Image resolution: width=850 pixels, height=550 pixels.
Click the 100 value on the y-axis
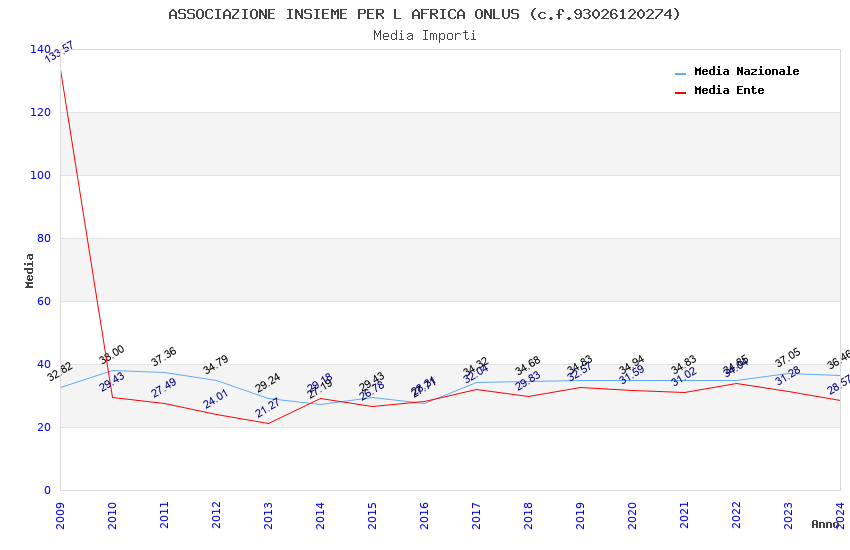click(x=40, y=175)
